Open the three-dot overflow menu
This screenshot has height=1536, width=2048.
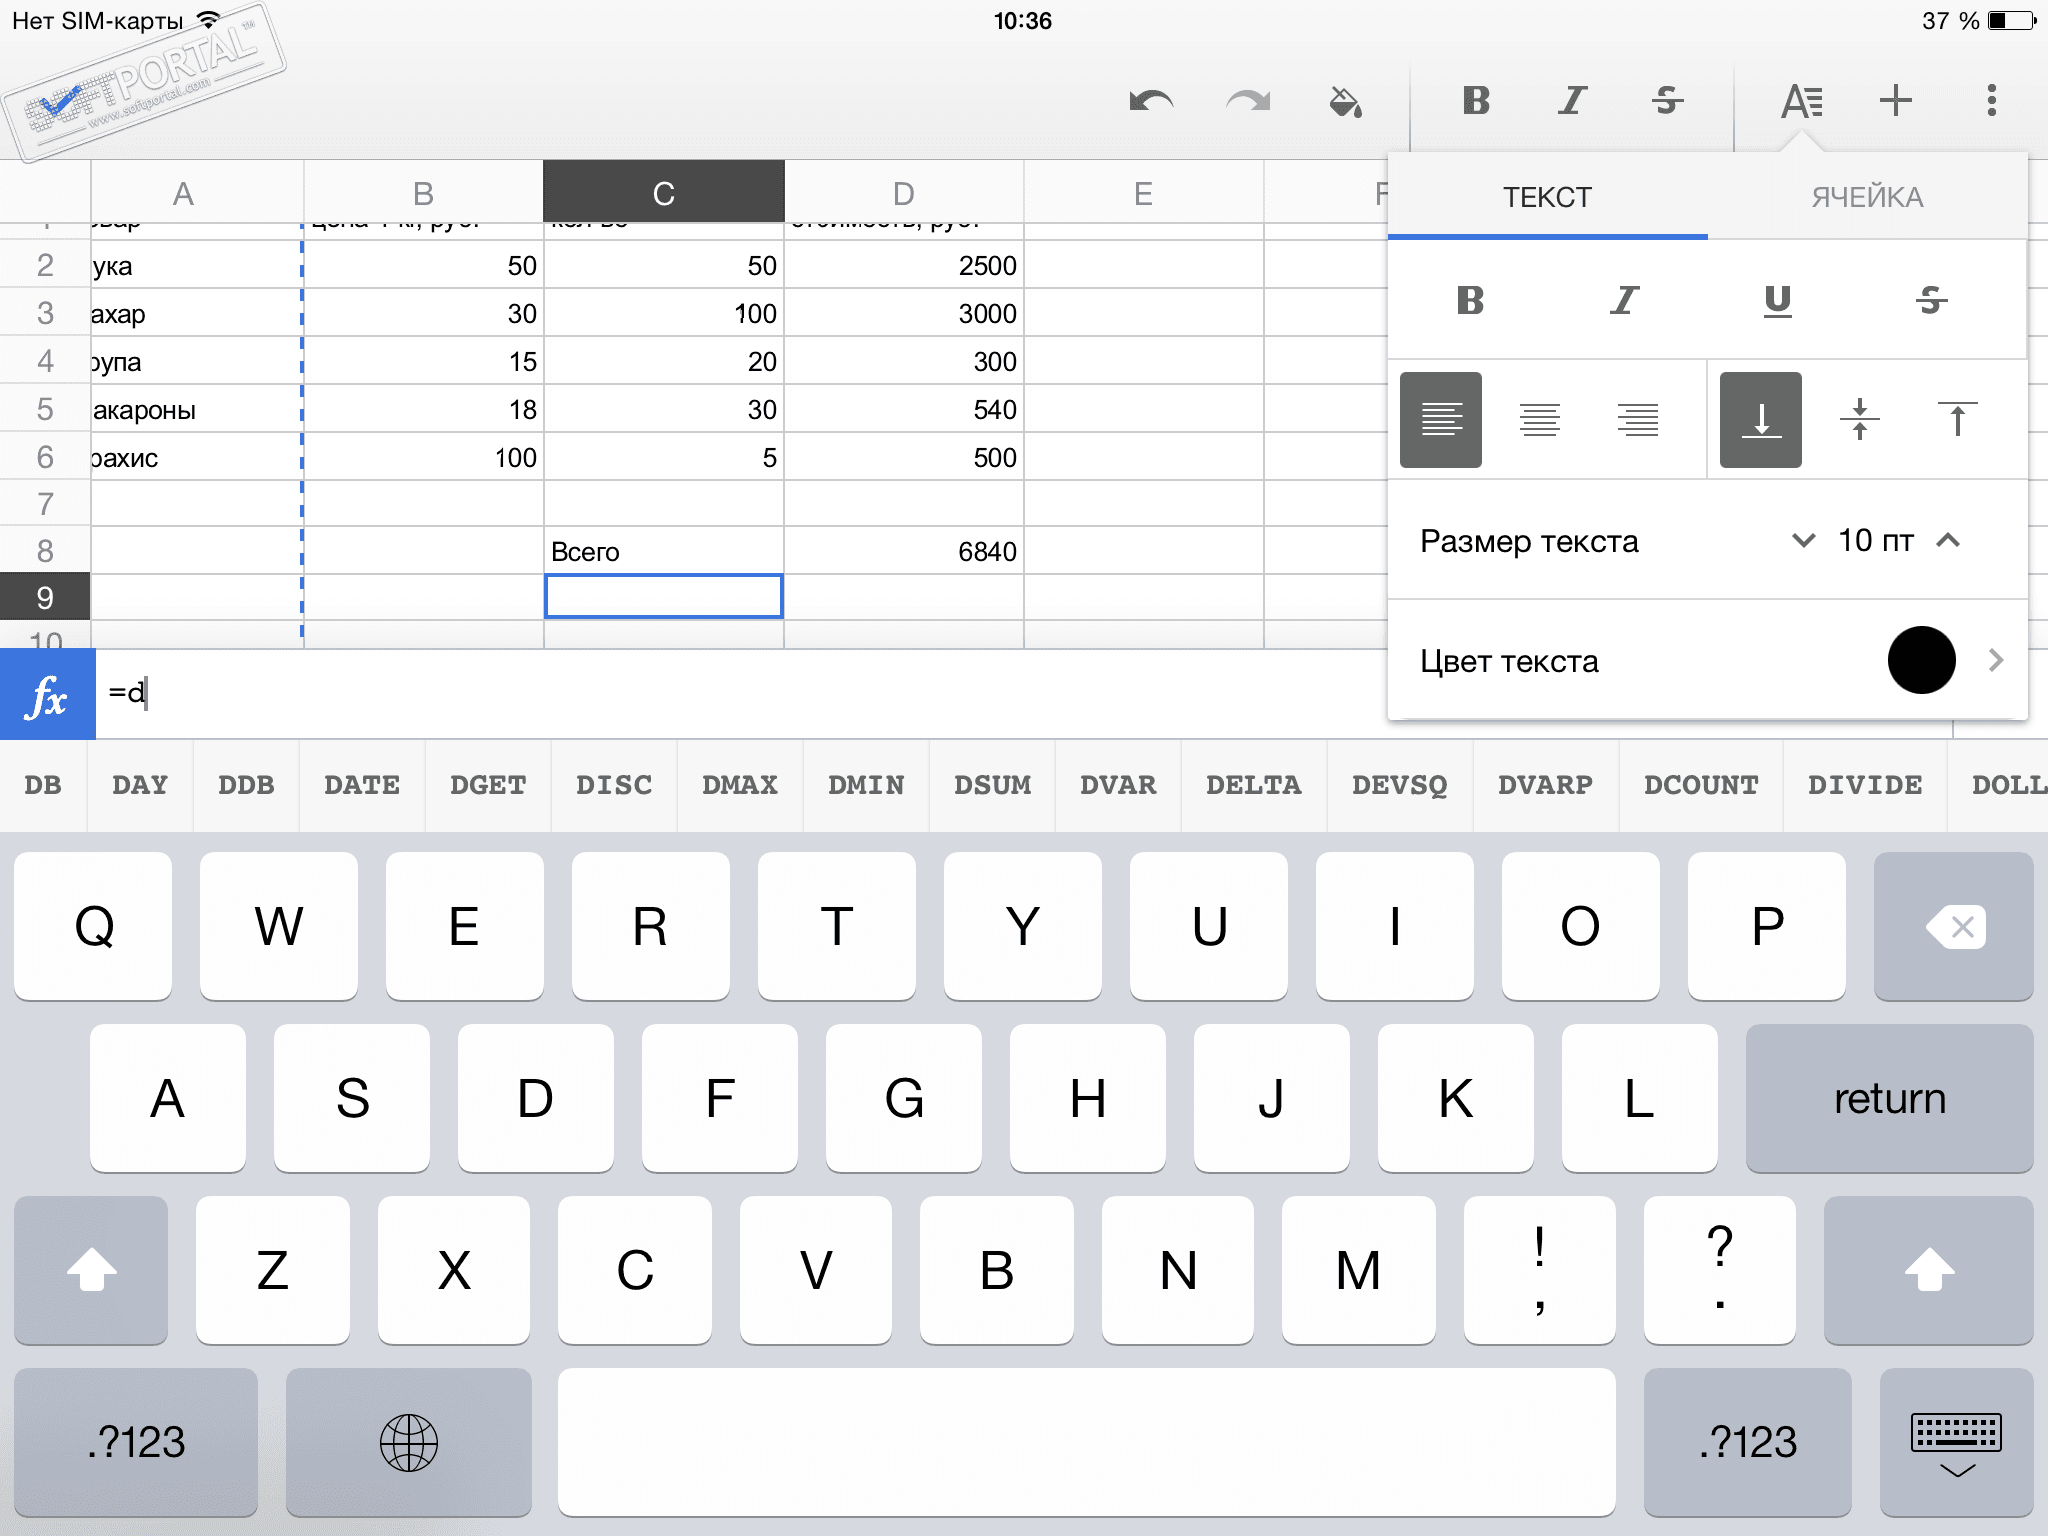coord(1991,101)
